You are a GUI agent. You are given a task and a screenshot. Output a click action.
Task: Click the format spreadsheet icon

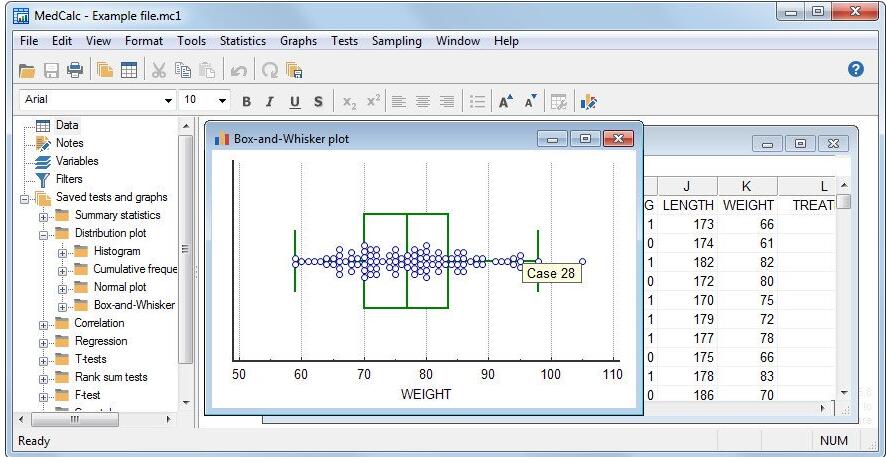(559, 102)
